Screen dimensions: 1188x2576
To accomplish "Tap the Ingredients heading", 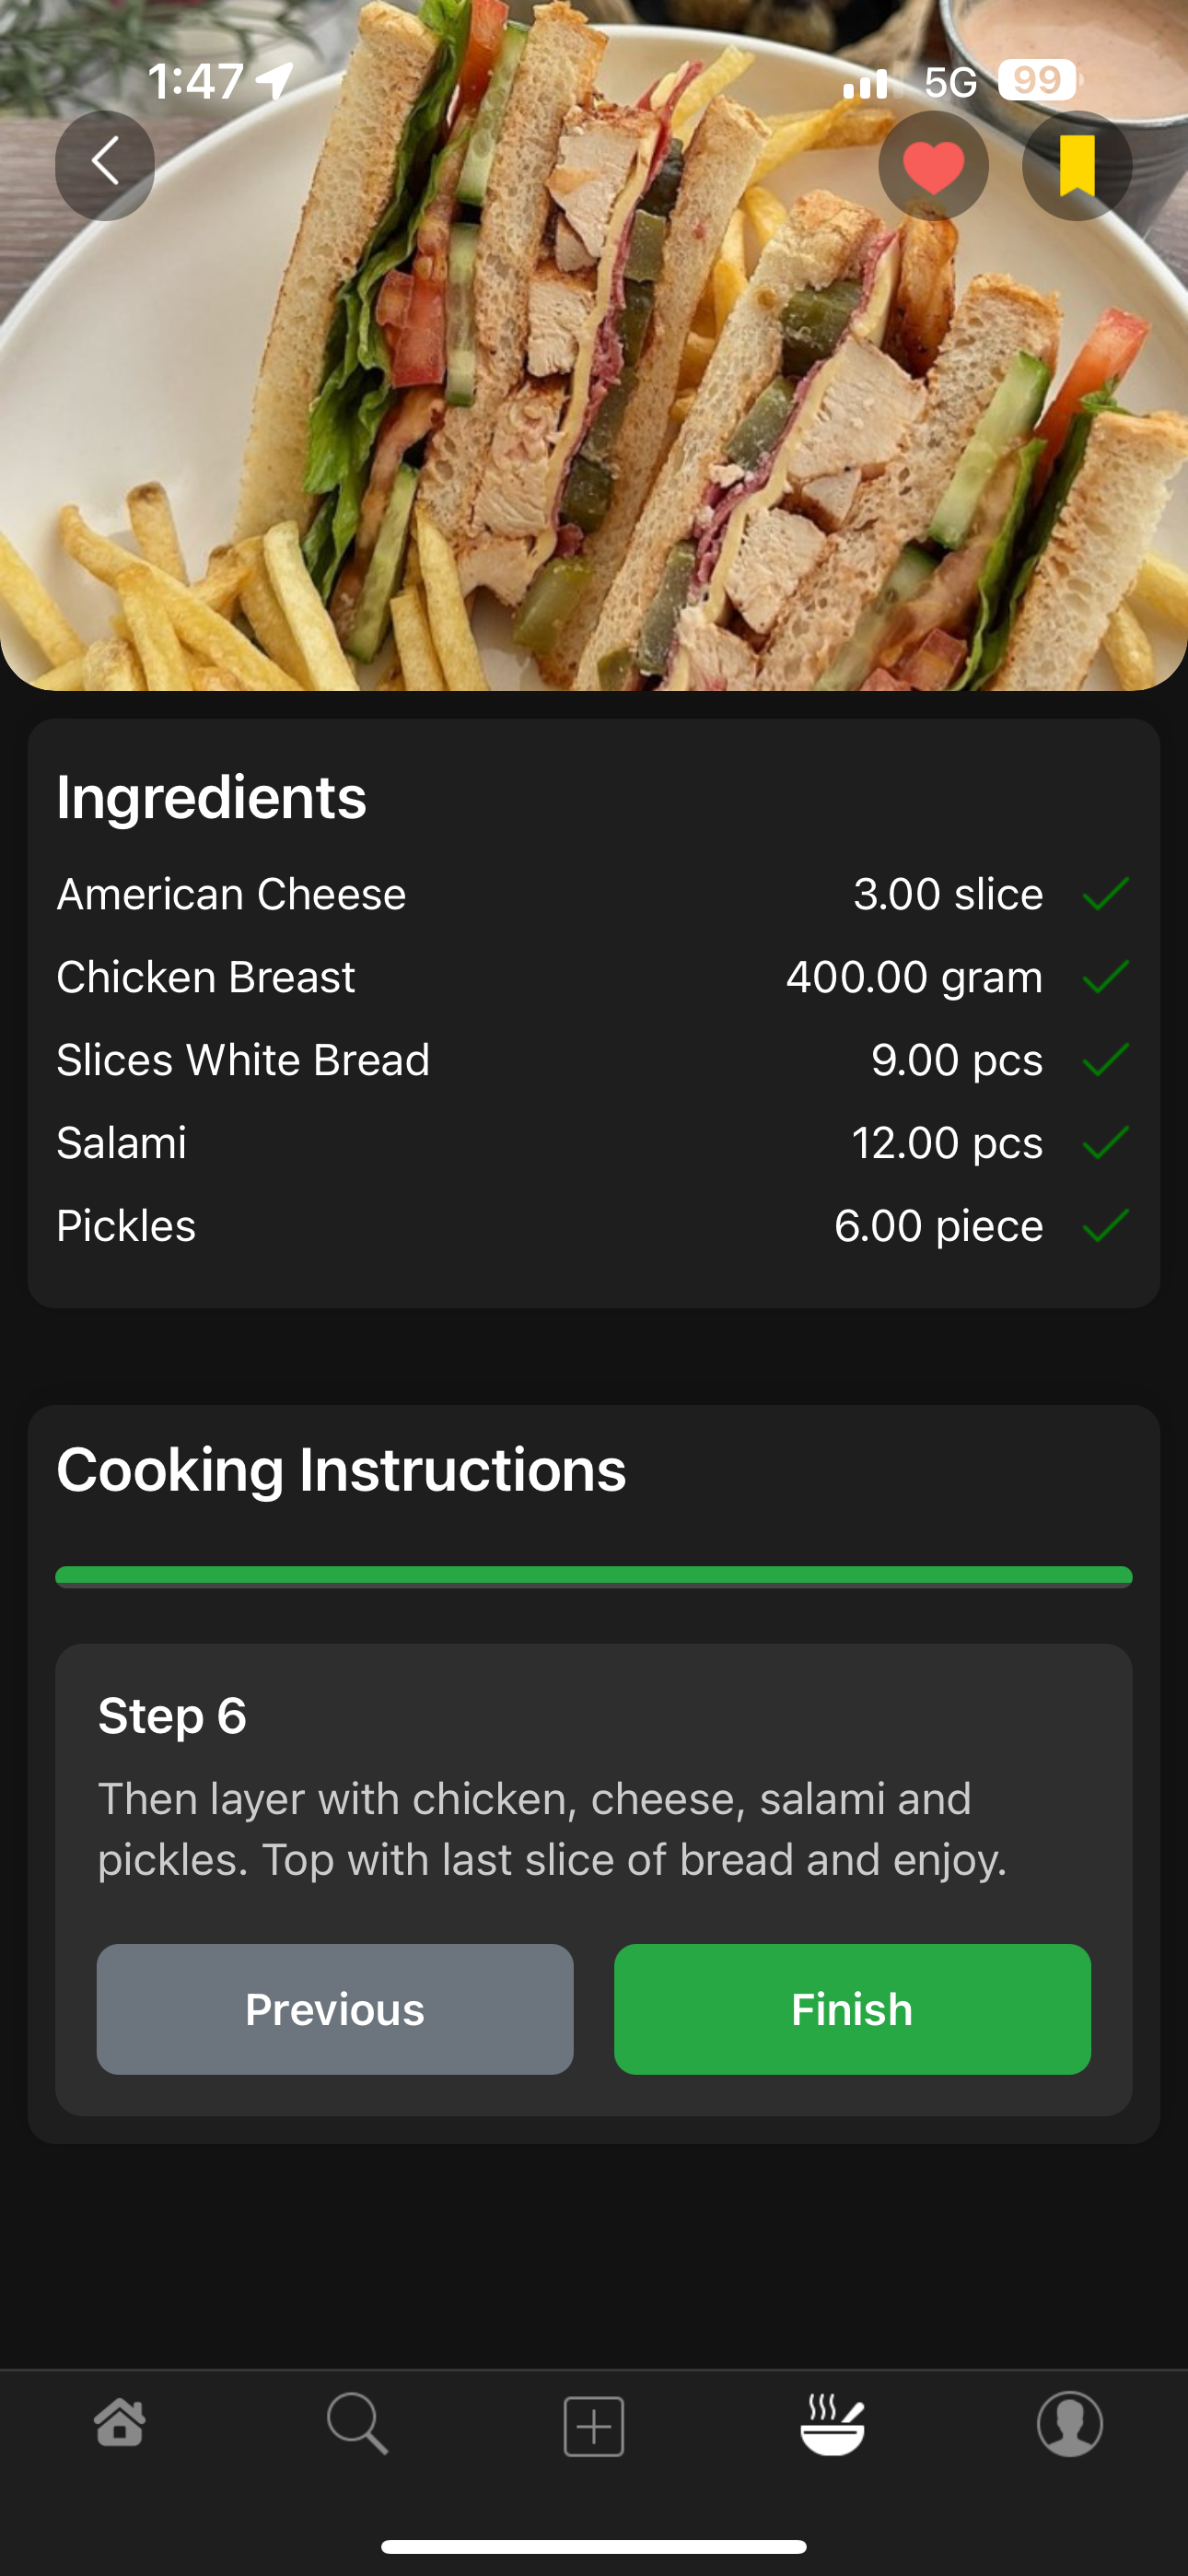I will pos(211,797).
